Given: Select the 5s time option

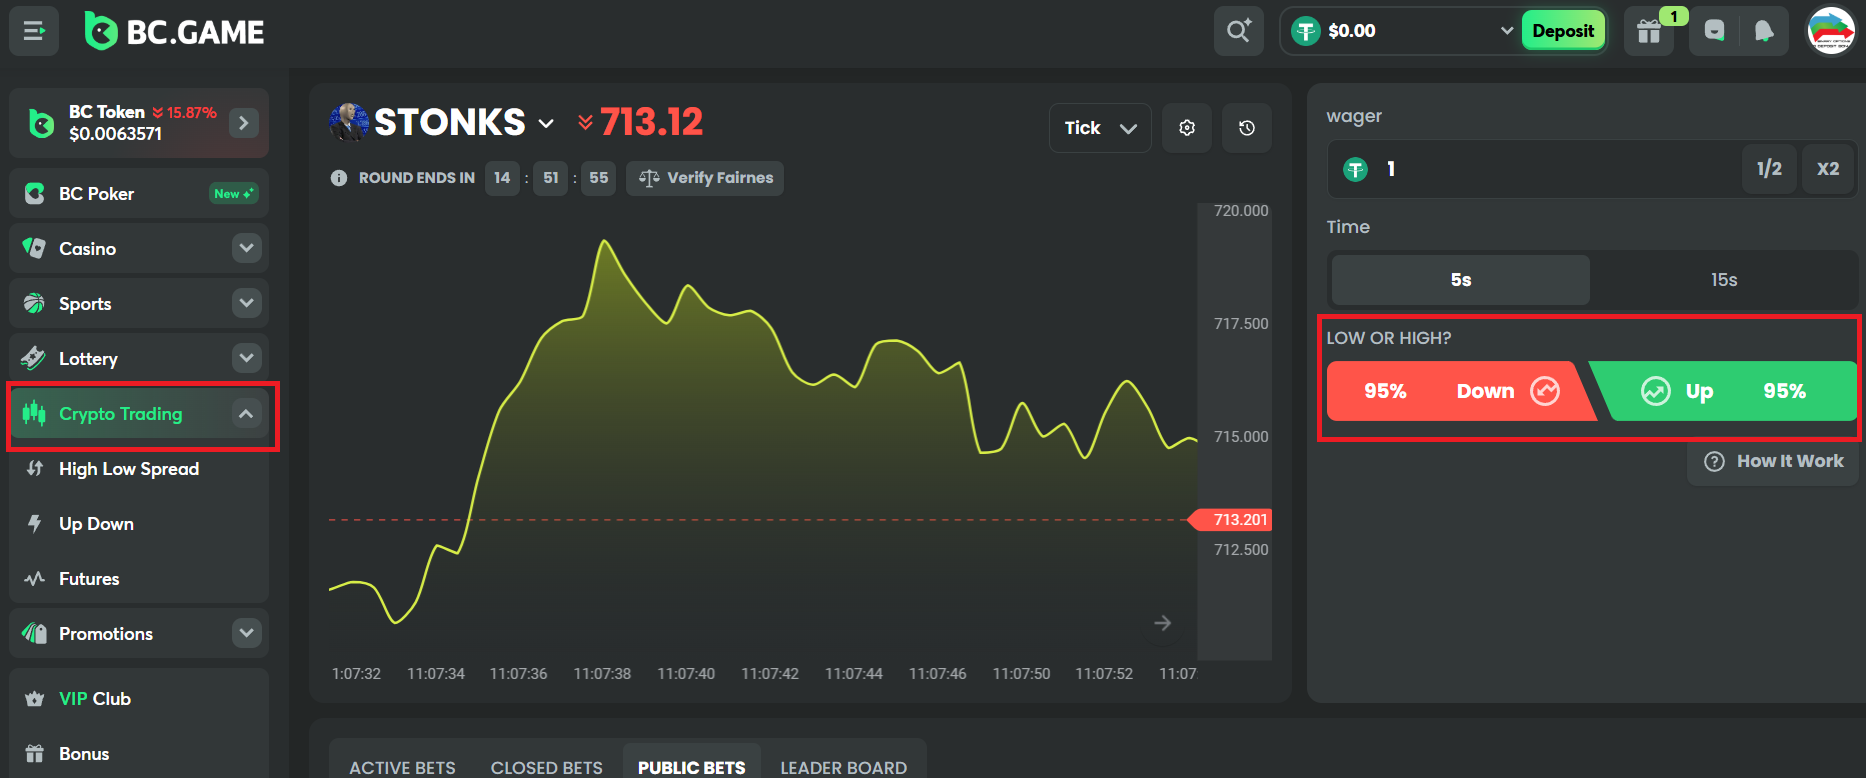Looking at the screenshot, I should [x=1460, y=280].
